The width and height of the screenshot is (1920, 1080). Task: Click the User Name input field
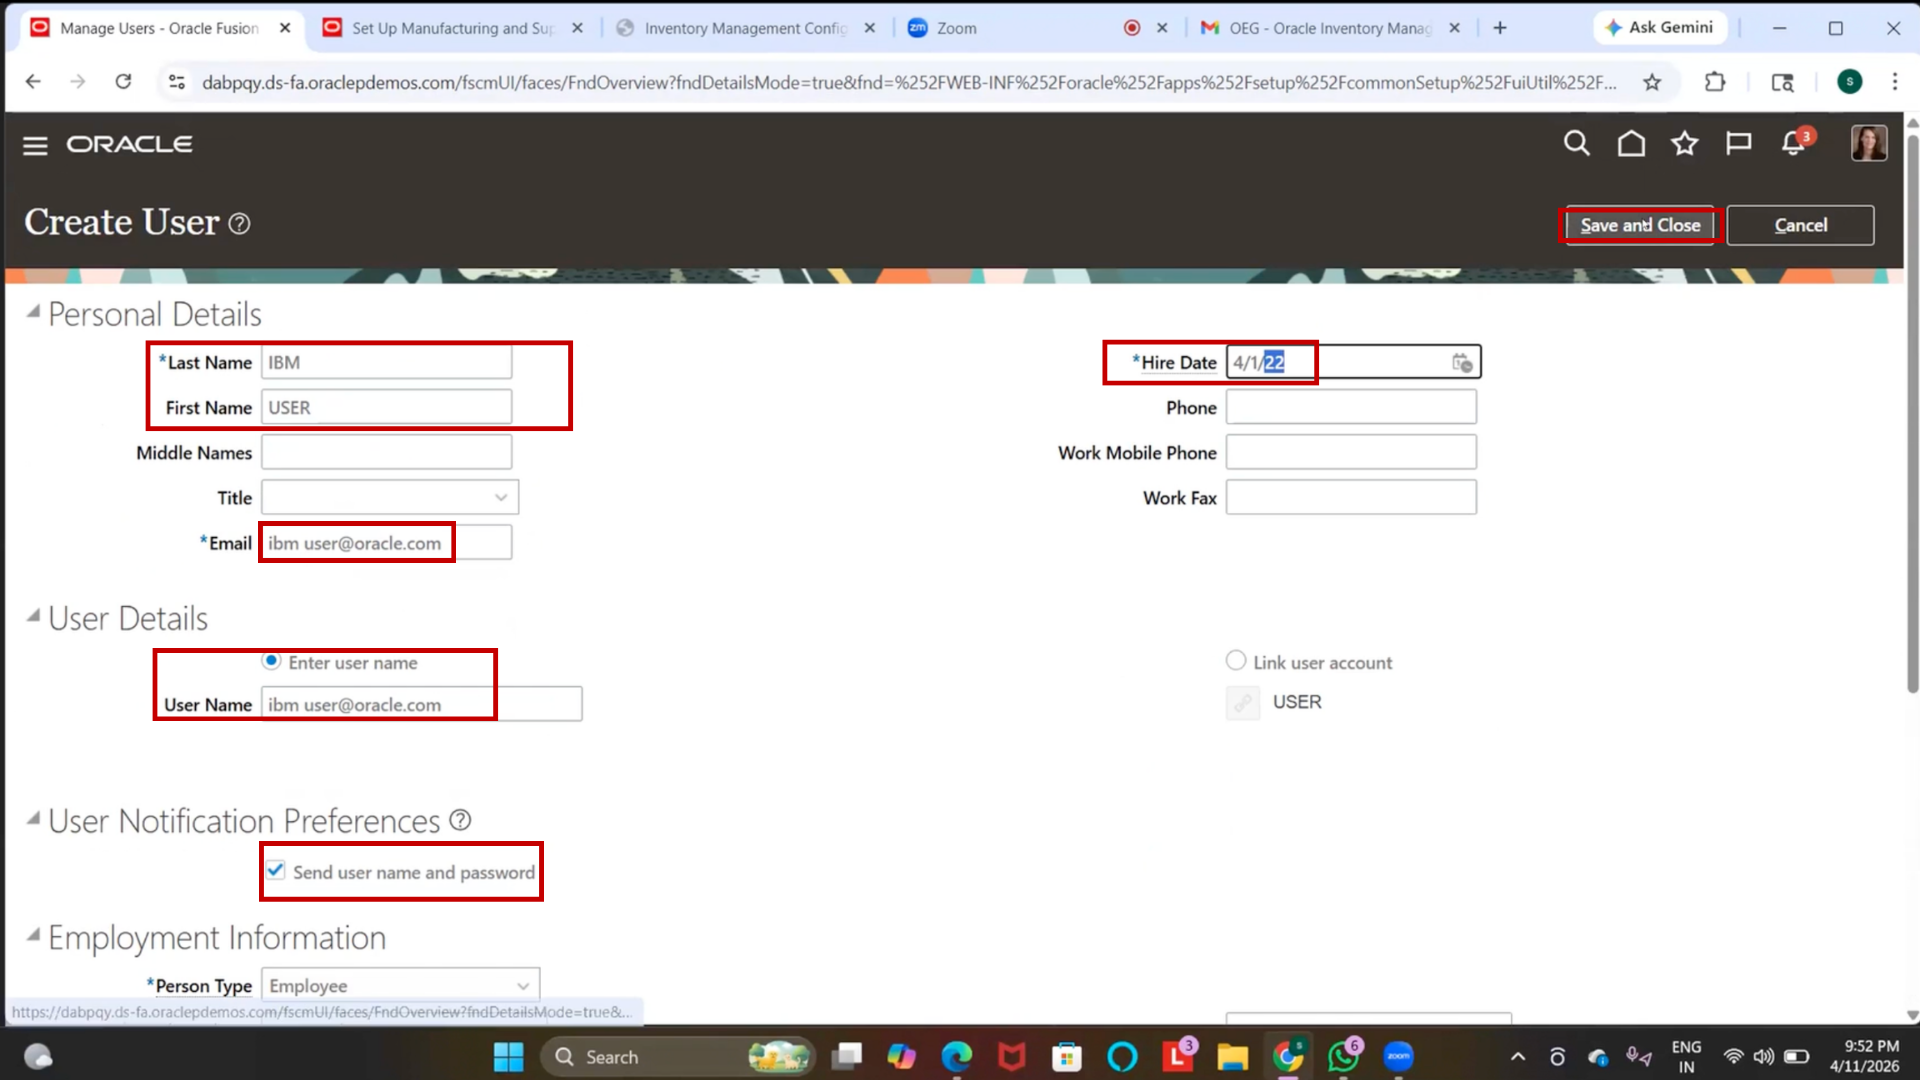click(421, 704)
